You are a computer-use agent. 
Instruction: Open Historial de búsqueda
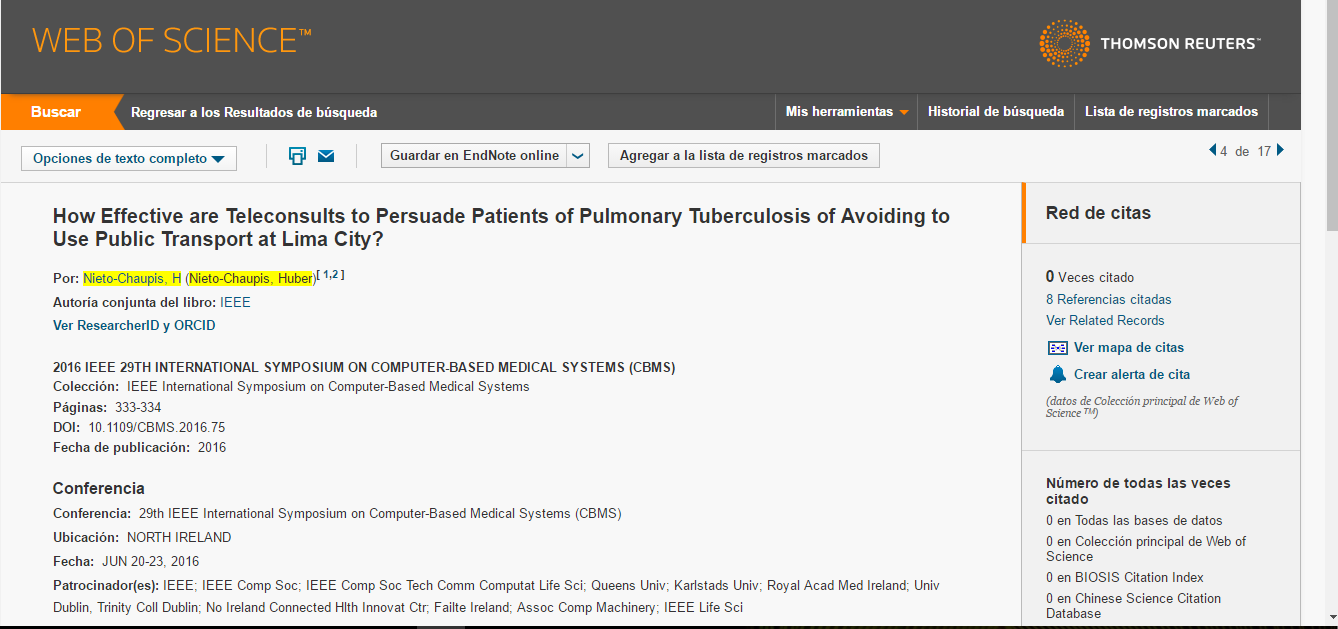(996, 112)
